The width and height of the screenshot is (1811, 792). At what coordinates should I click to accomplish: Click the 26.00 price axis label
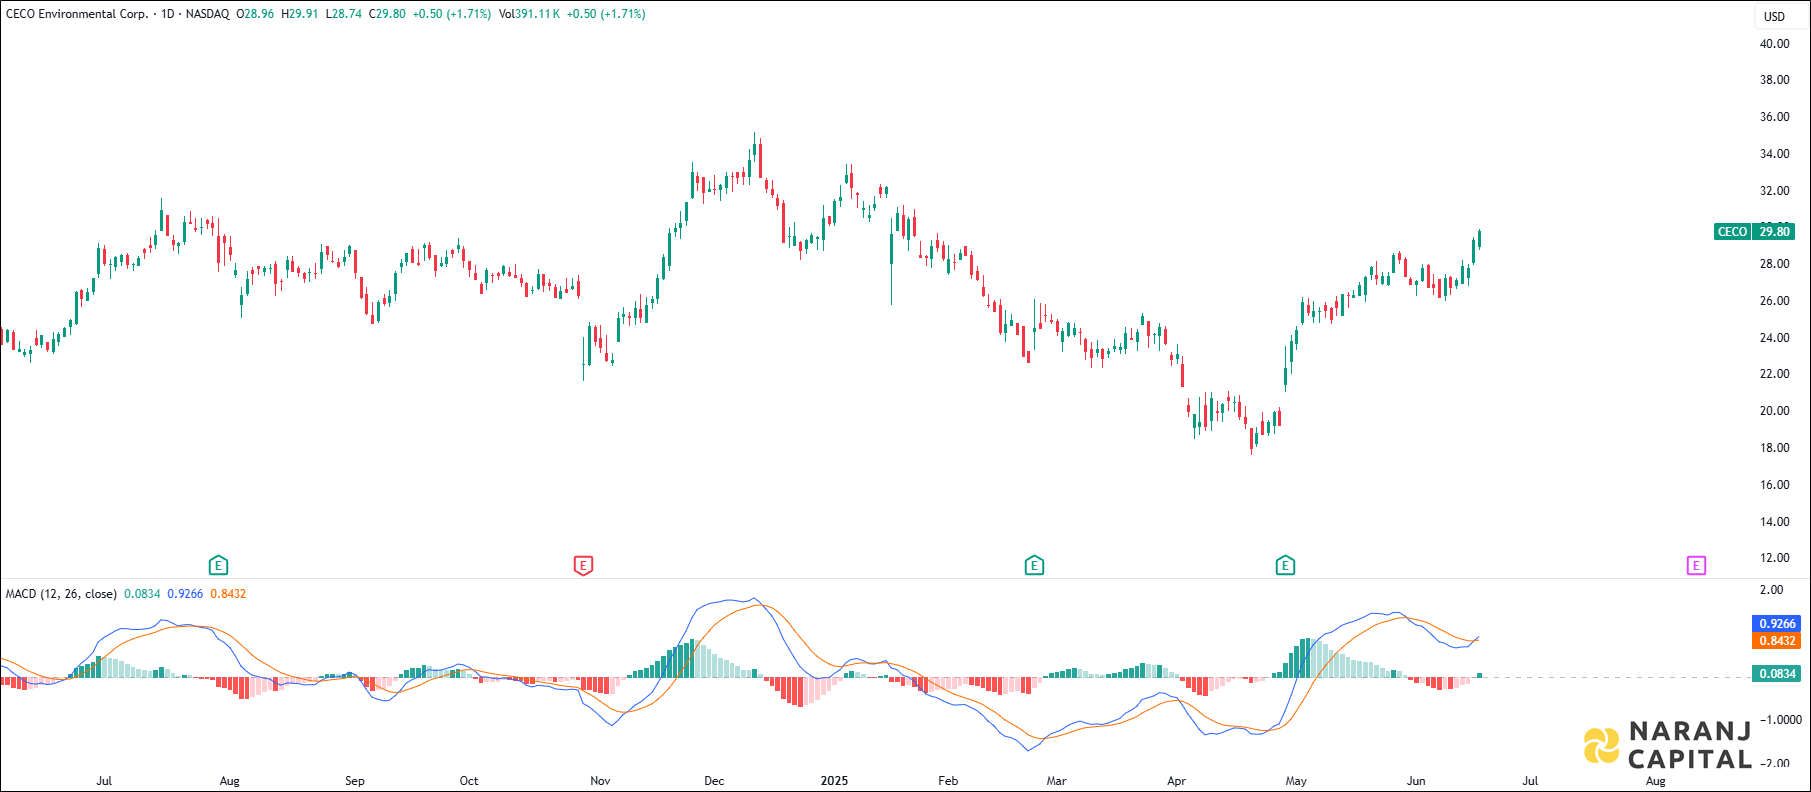(x=1775, y=301)
